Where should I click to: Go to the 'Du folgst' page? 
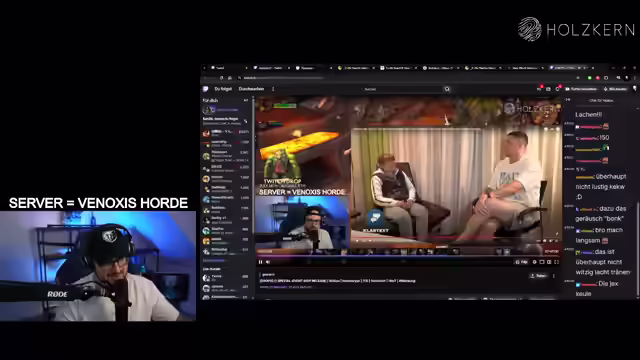point(223,89)
